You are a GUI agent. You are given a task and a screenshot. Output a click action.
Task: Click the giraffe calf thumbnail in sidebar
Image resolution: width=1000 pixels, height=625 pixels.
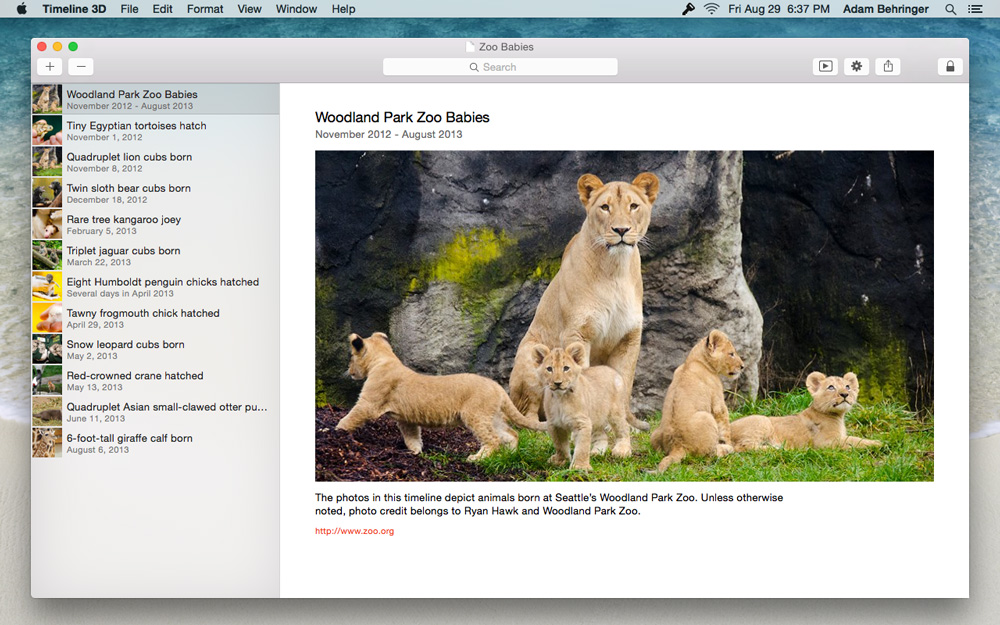pyautogui.click(x=47, y=443)
